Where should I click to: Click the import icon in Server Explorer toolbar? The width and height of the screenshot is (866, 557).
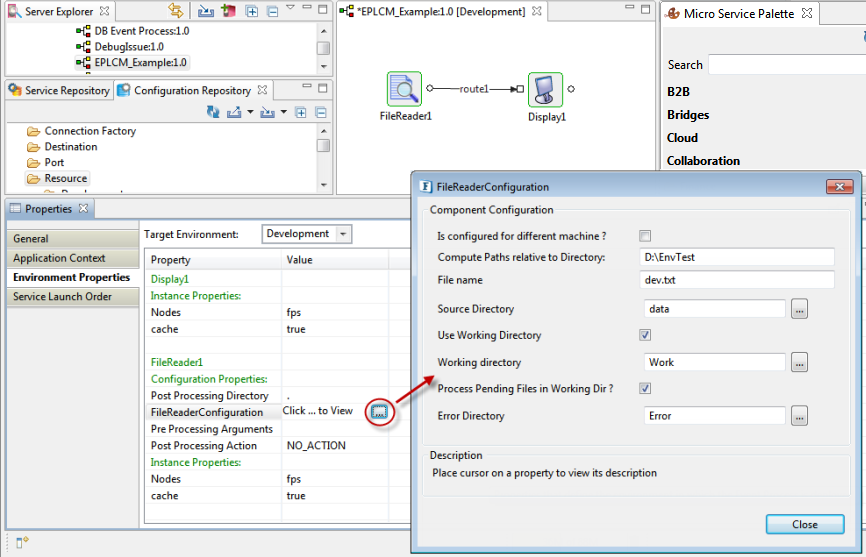click(x=205, y=11)
